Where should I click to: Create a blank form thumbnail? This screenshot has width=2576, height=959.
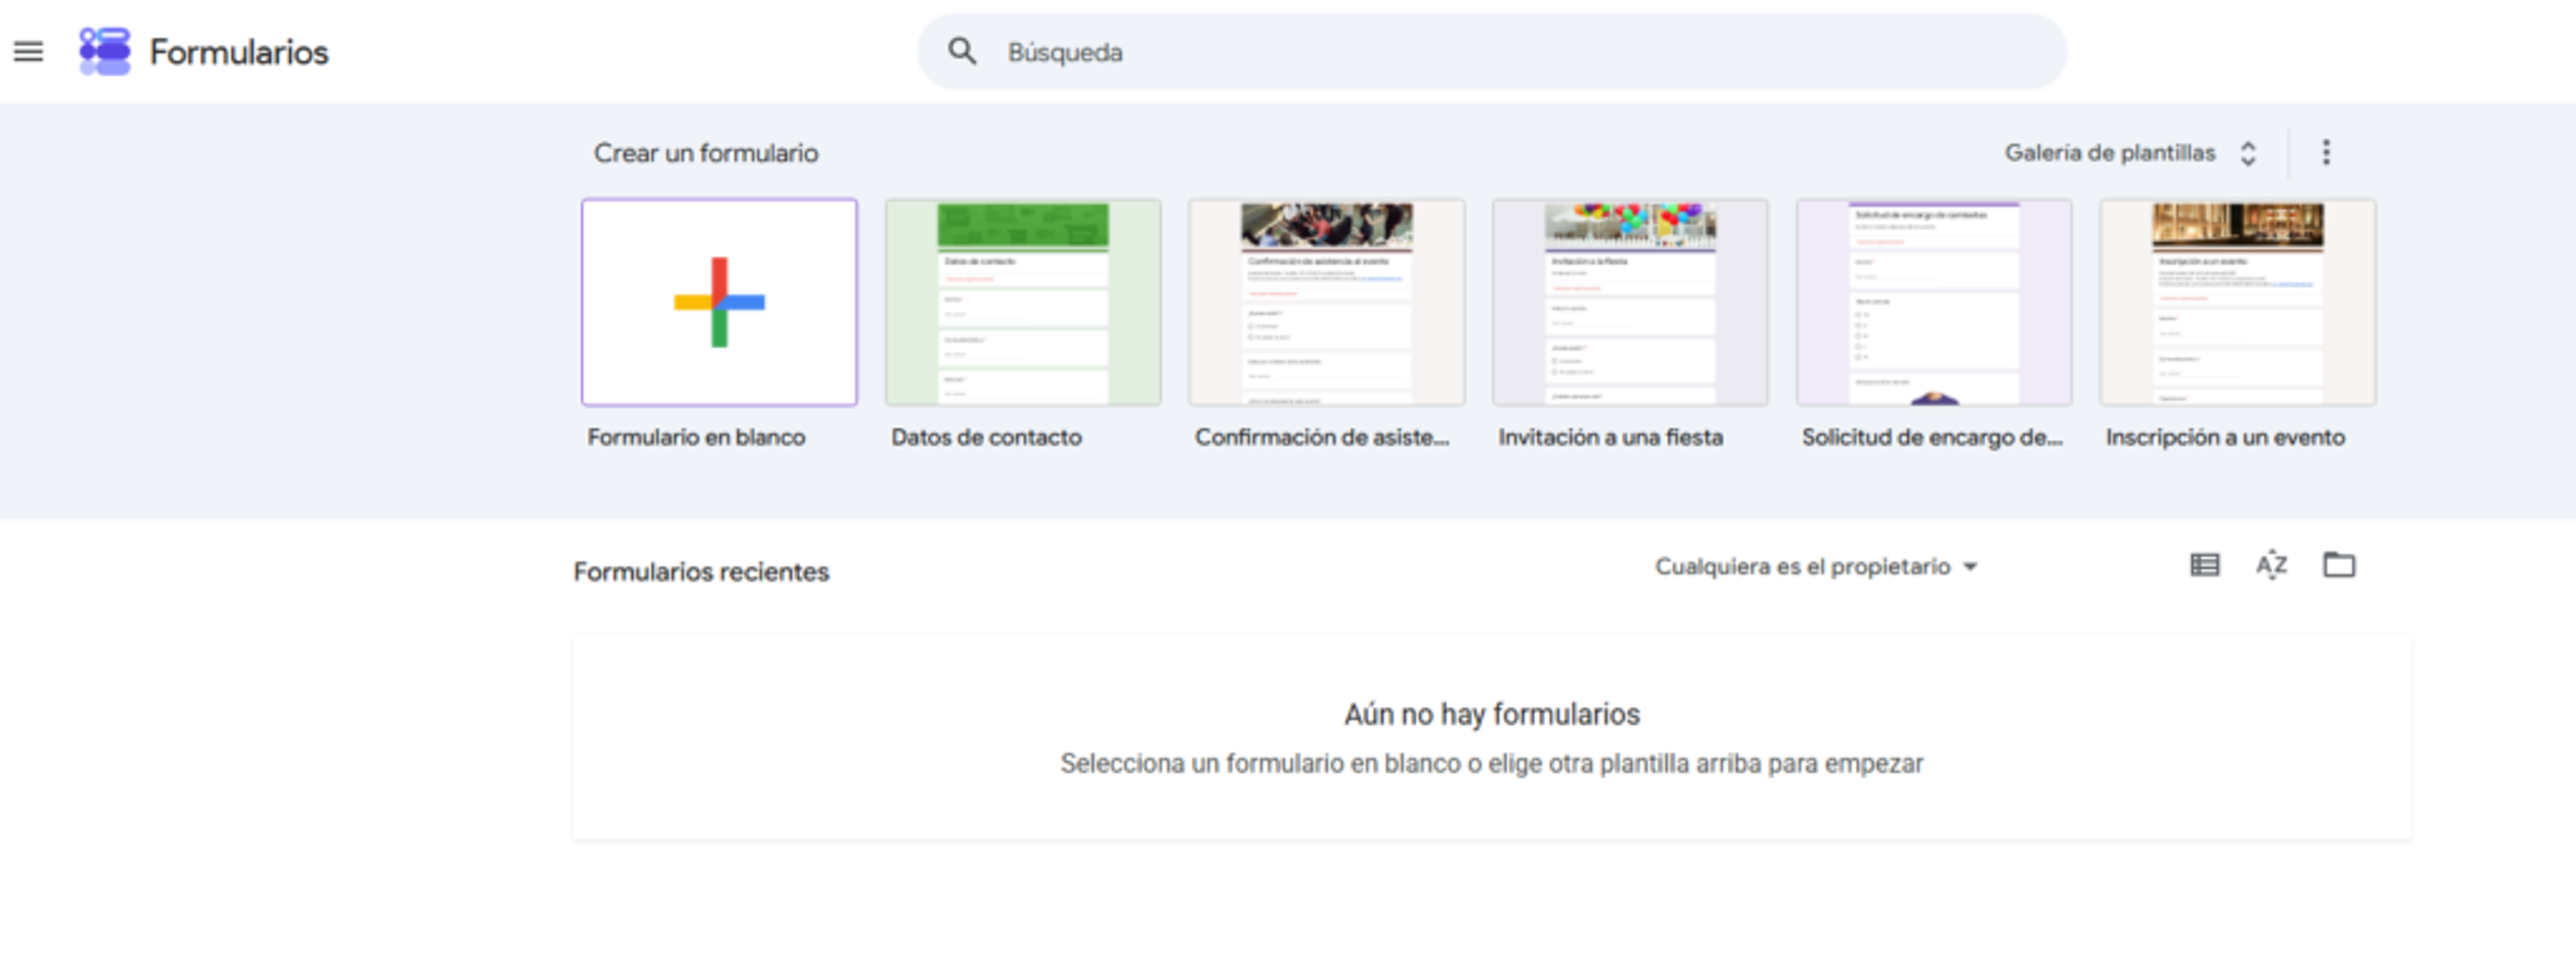[719, 302]
